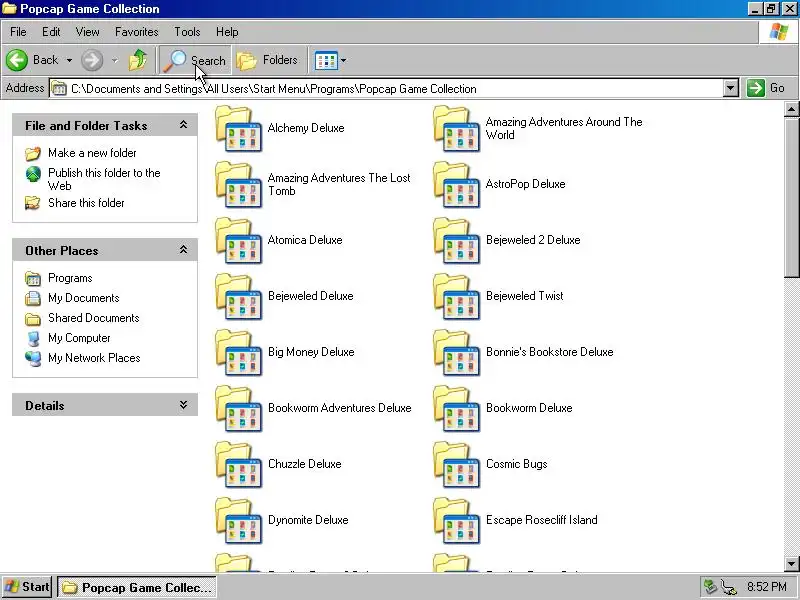Image resolution: width=800 pixels, height=600 pixels.
Task: Open My Network Places link
Action: [x=94, y=358]
